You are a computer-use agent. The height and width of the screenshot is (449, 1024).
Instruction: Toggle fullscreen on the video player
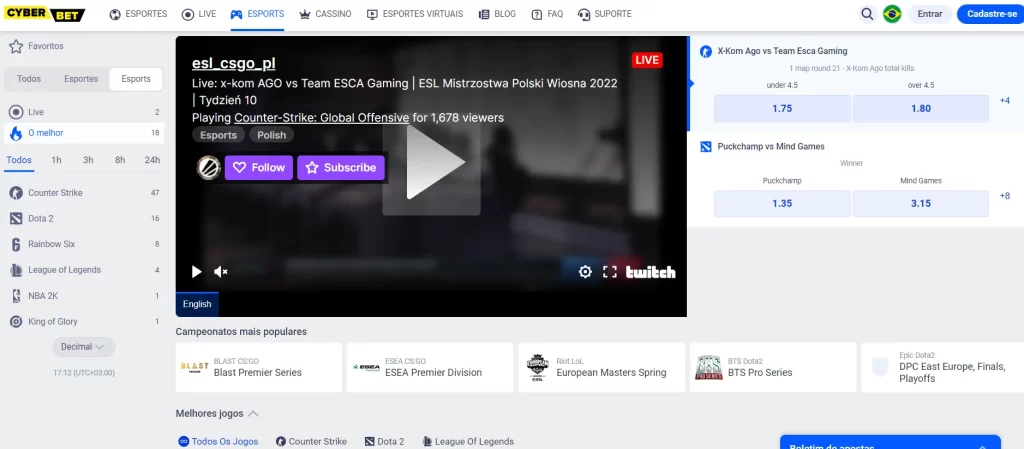pos(609,272)
